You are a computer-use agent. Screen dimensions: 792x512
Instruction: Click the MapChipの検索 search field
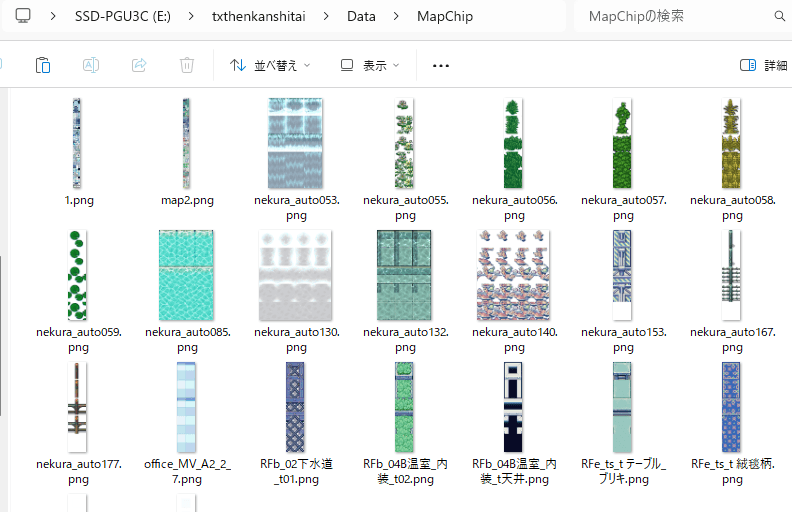(670, 17)
